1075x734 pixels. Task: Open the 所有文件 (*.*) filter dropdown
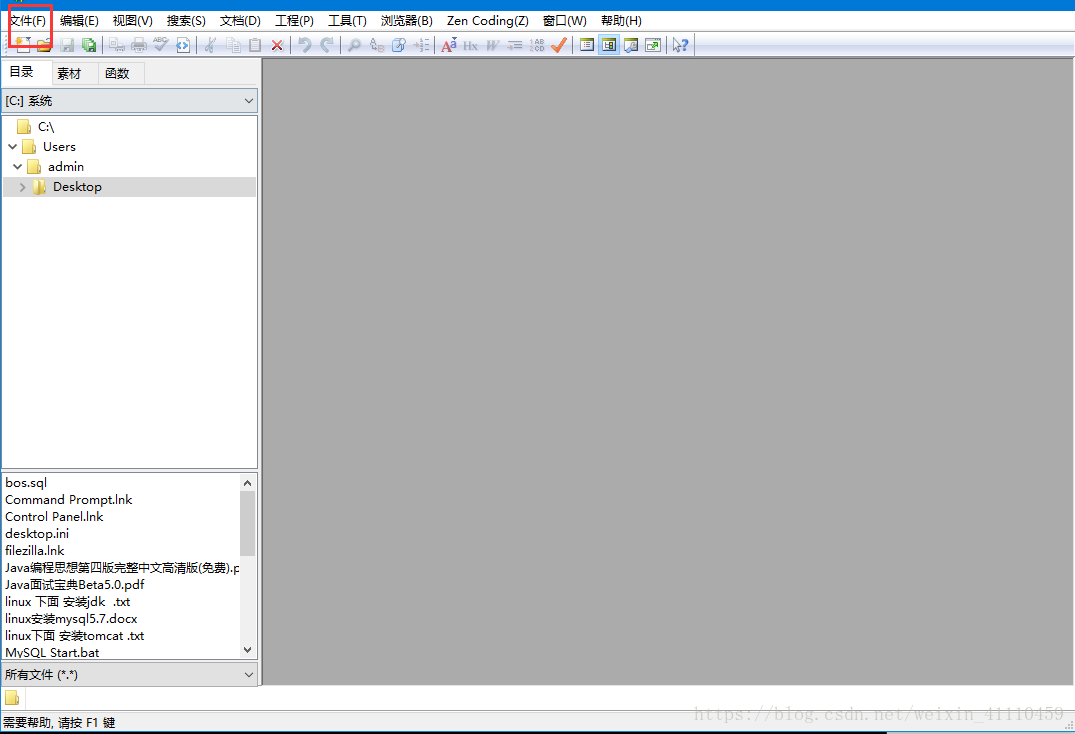click(x=130, y=674)
